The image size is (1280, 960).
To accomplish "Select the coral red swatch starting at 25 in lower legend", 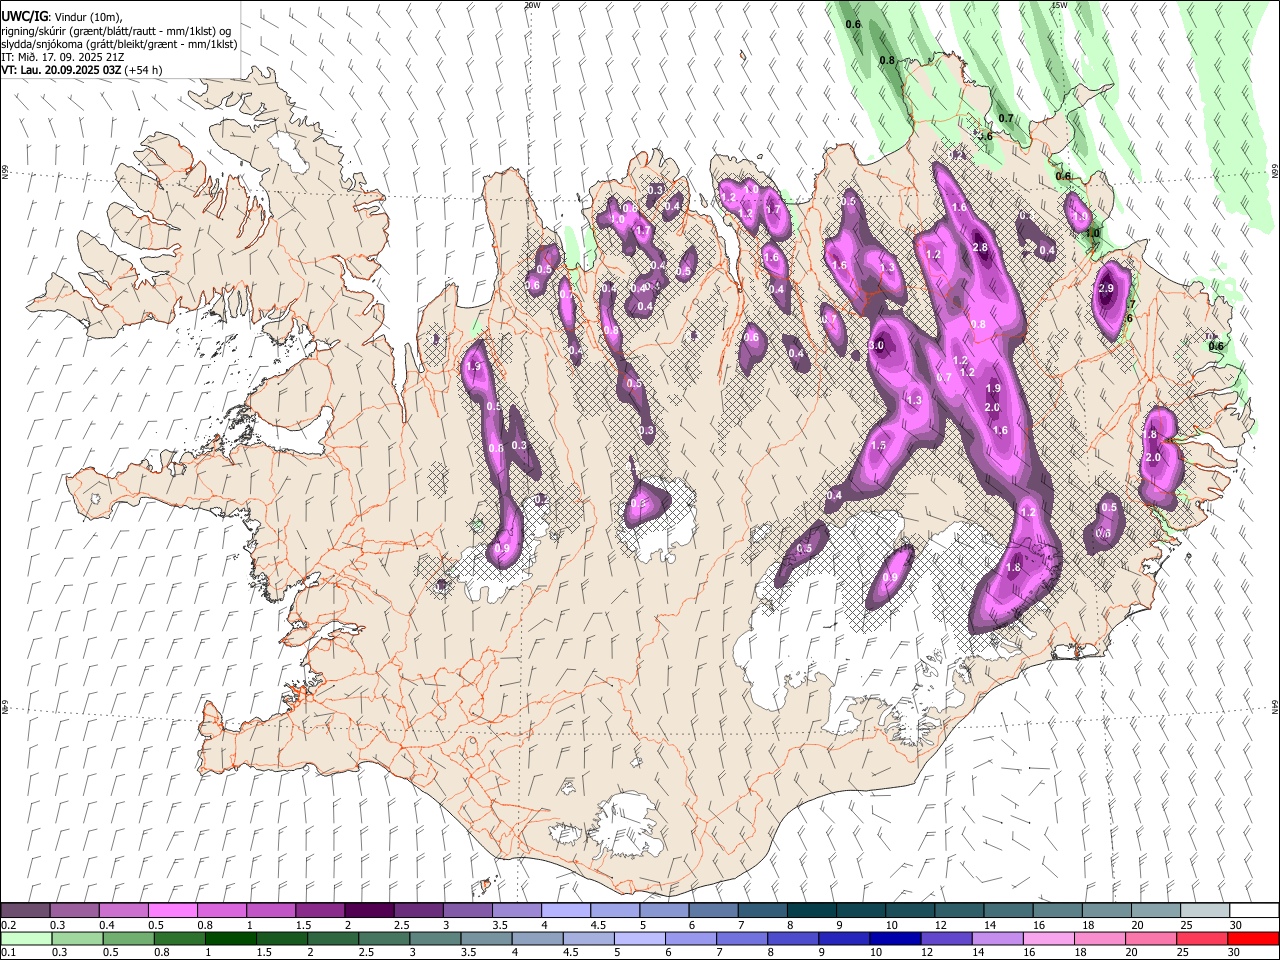I will click(x=1201, y=938).
